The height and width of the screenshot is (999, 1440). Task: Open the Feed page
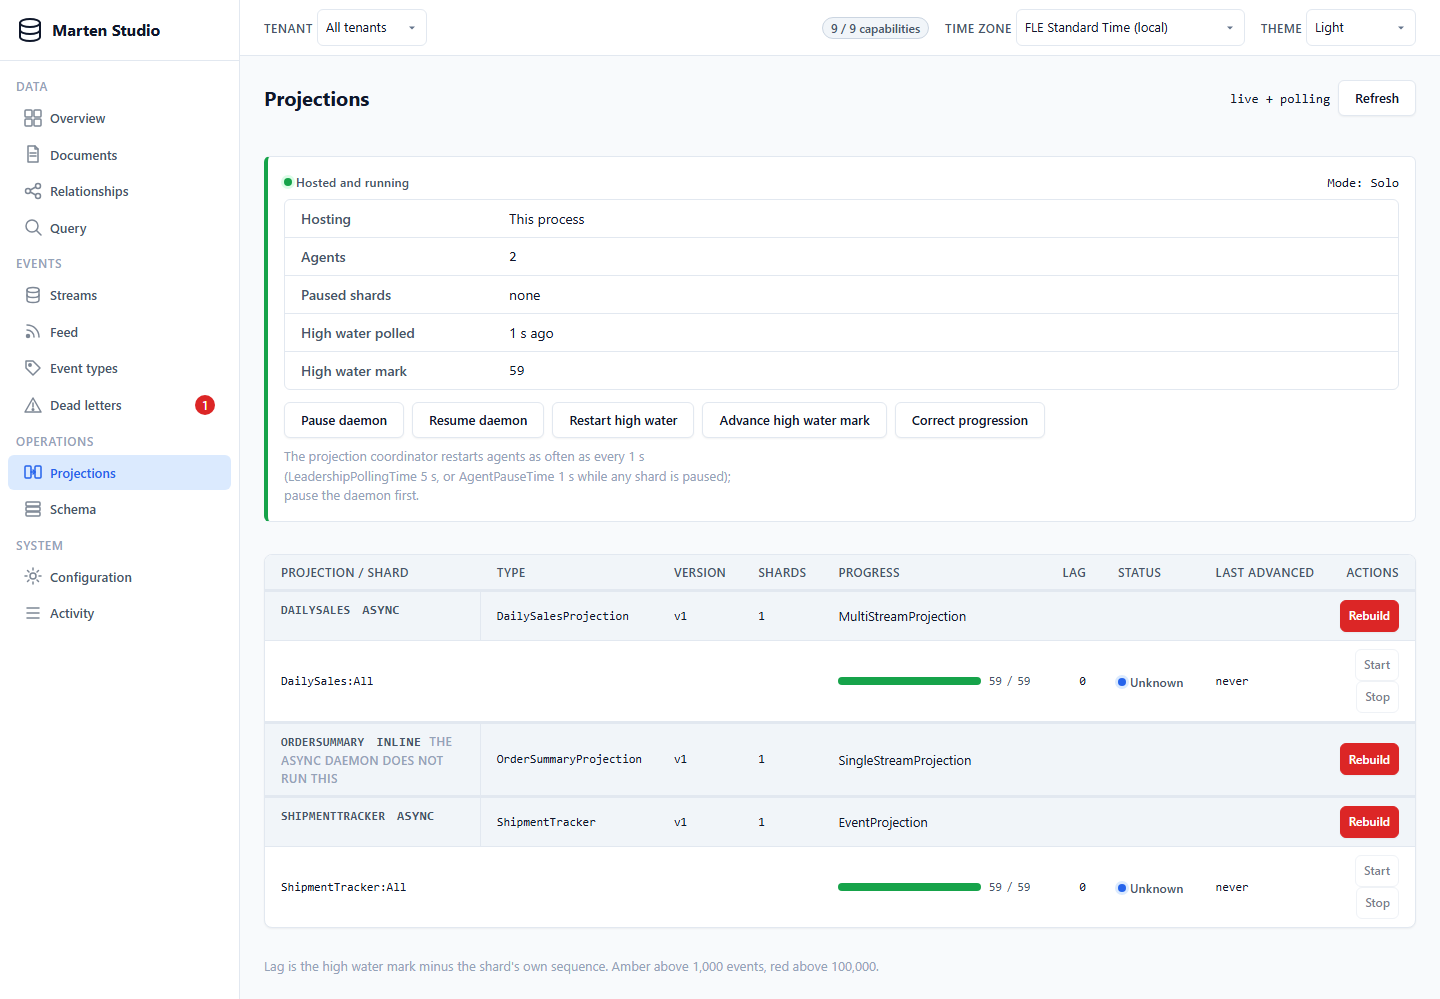coord(119,332)
